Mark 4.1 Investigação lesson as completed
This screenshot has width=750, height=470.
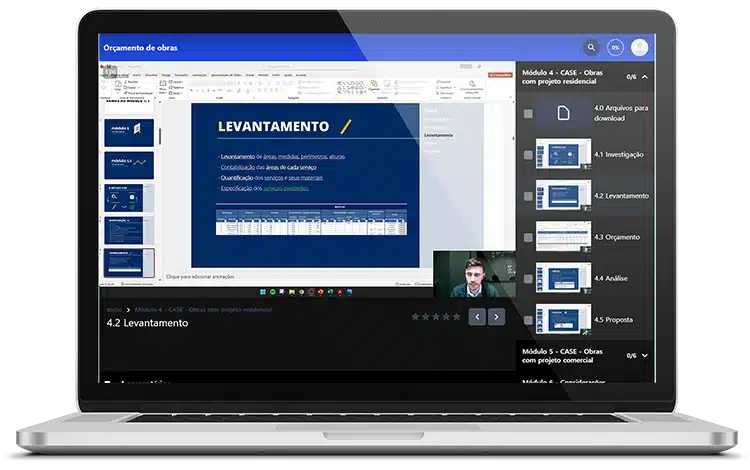[x=528, y=154]
